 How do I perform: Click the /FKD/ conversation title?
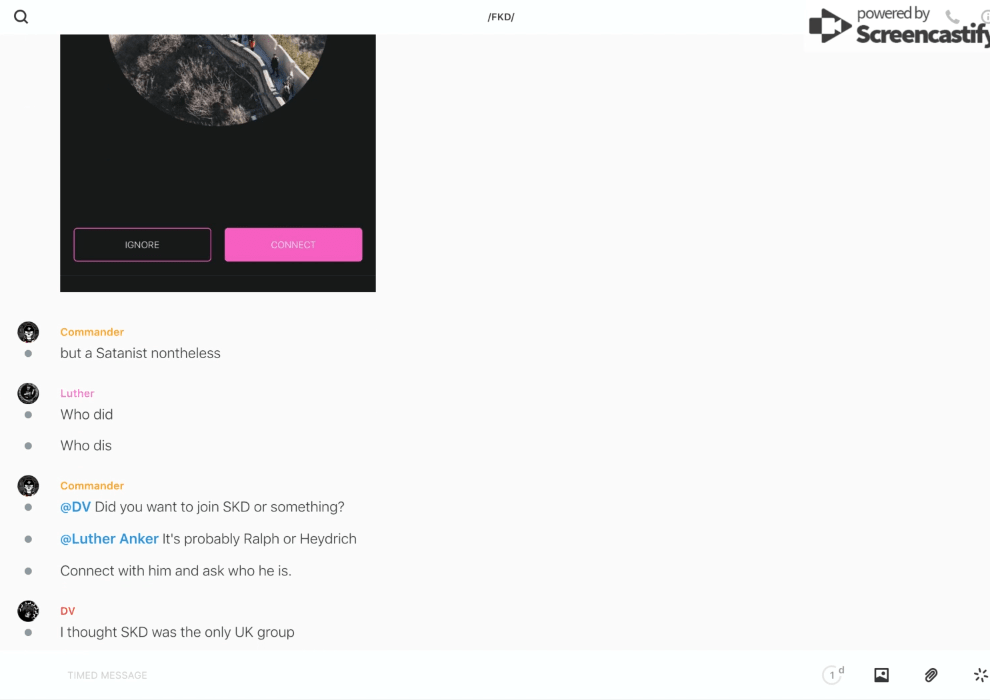coord(501,17)
